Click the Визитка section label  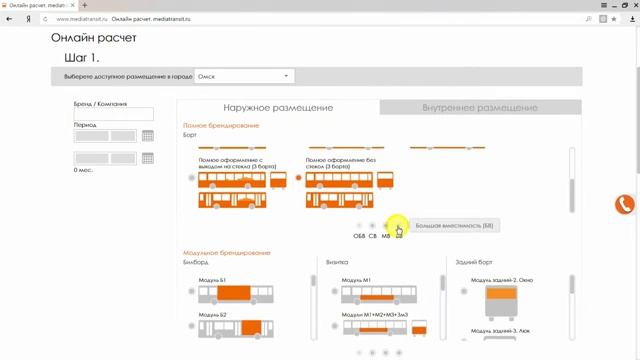tap(337, 262)
